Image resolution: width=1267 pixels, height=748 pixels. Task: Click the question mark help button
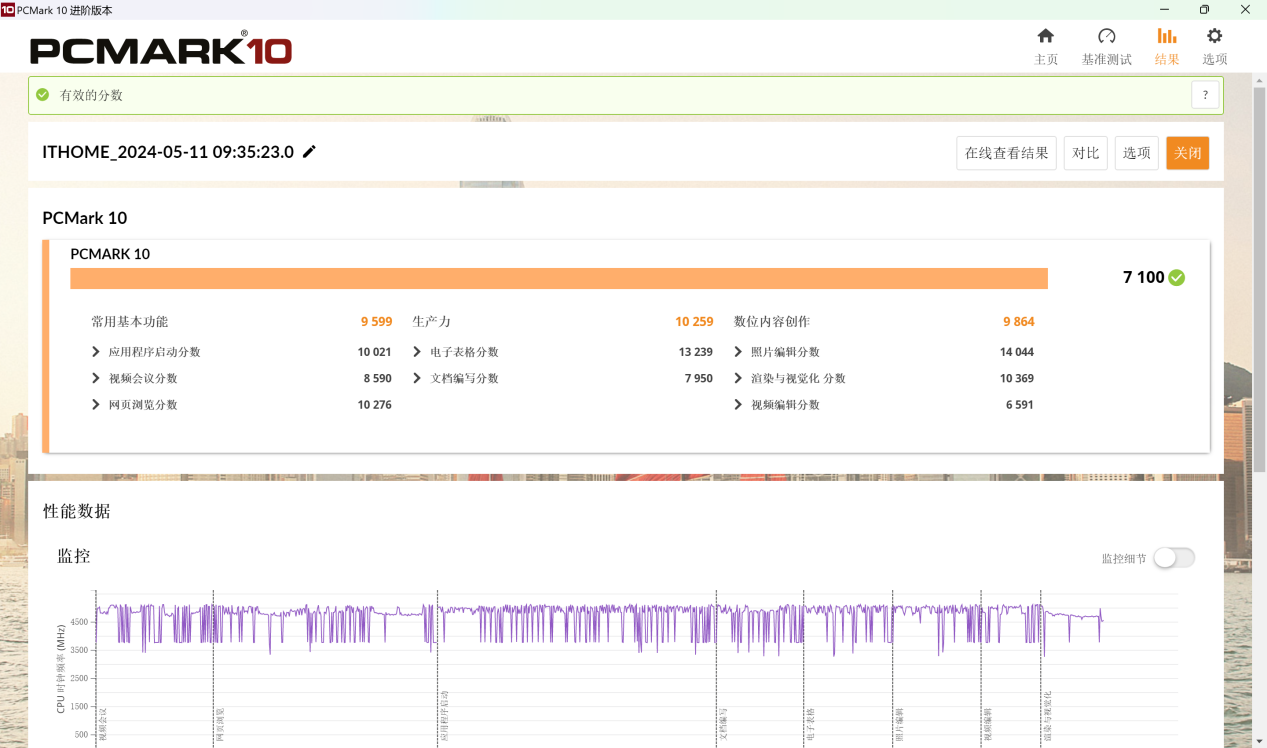click(1205, 95)
